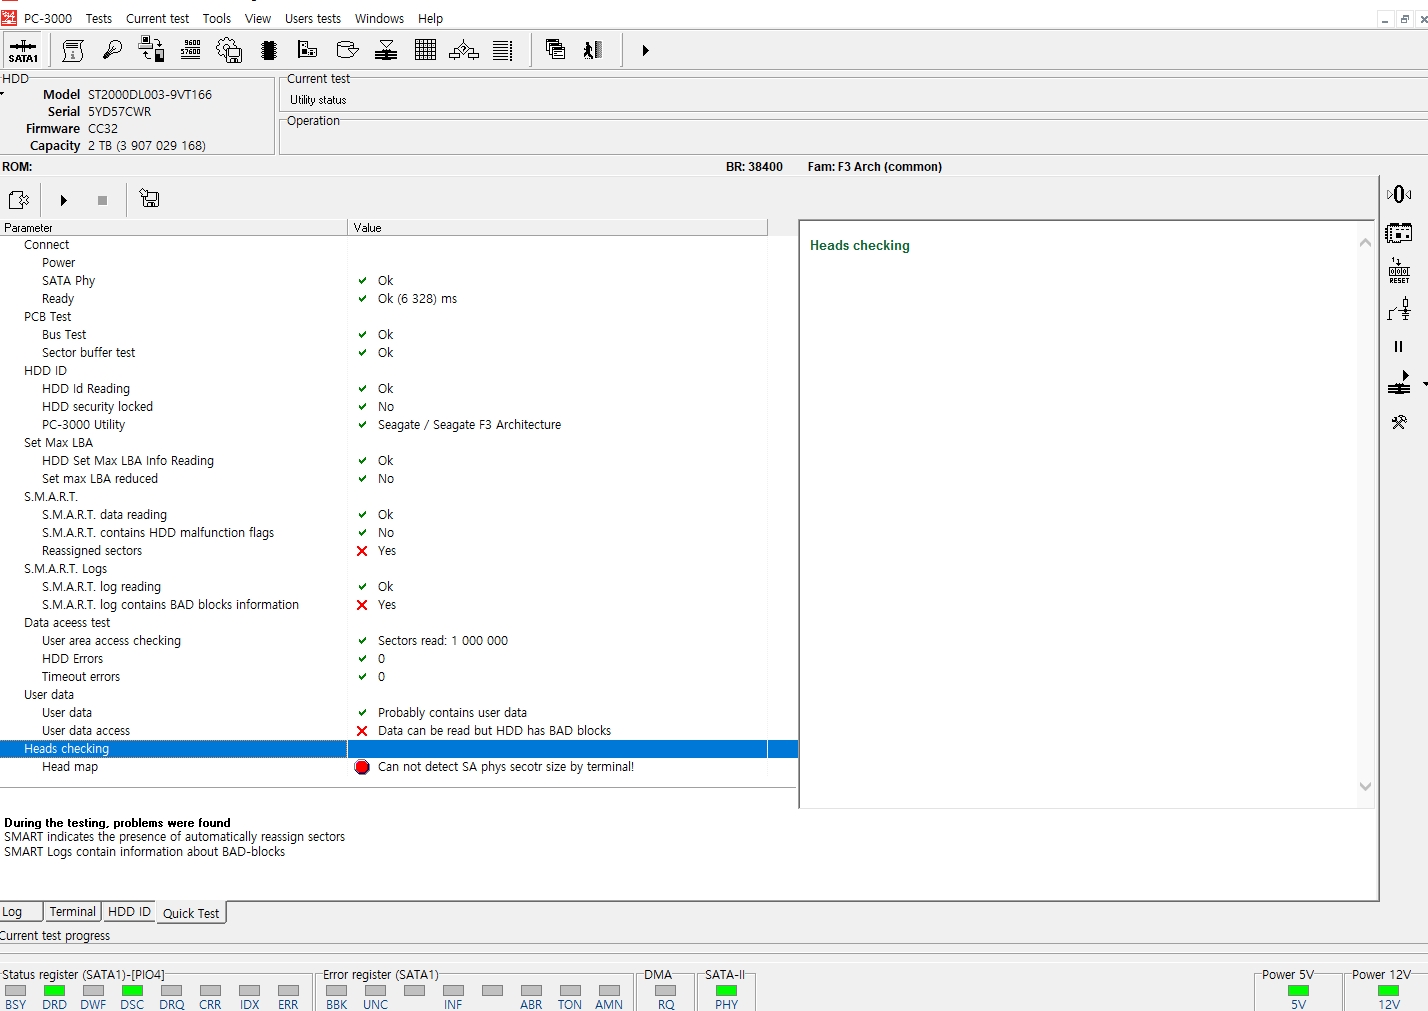Select the Head map row

(x=70, y=767)
